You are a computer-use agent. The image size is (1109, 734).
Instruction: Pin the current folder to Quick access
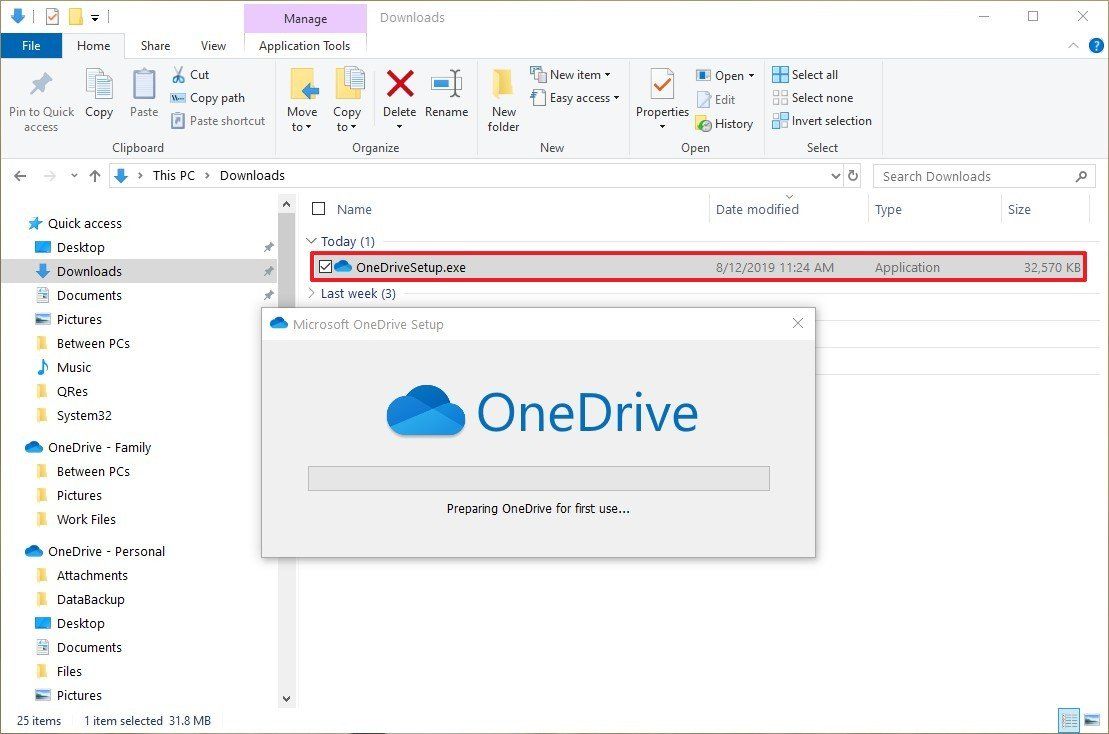pos(41,97)
